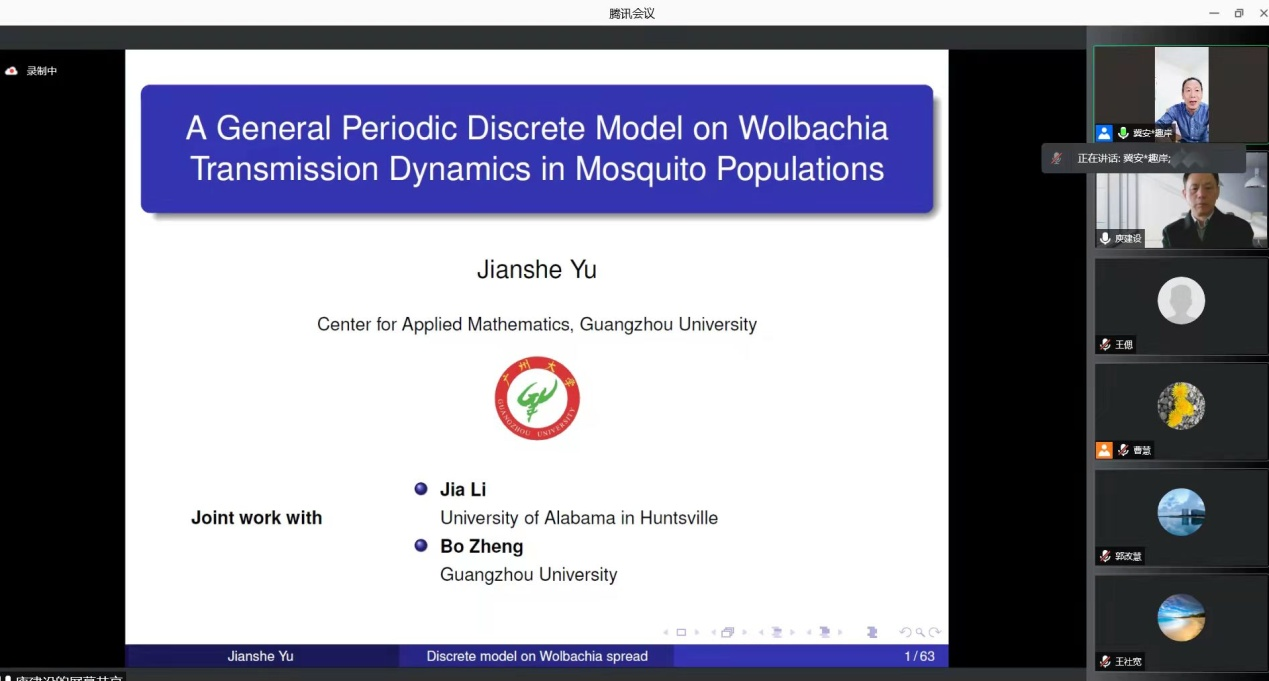Click the beamer redo forward arrow icon

[x=935, y=632]
